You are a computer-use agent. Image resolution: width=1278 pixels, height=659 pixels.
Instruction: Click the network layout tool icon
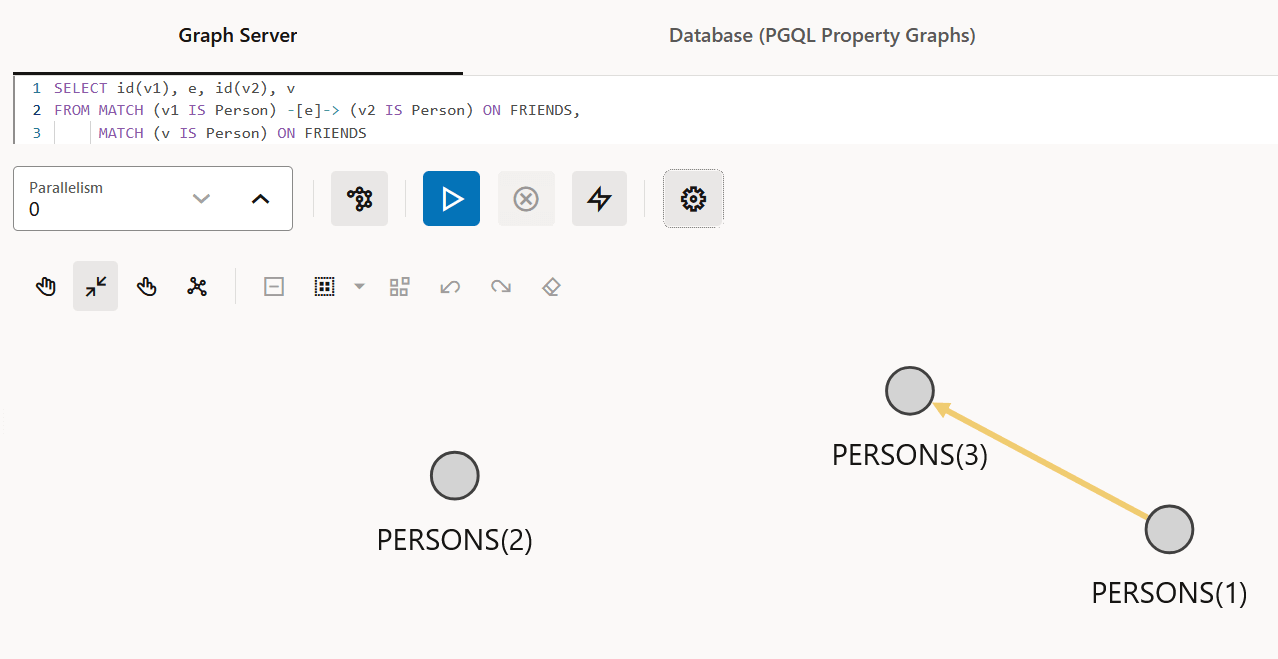tap(197, 287)
